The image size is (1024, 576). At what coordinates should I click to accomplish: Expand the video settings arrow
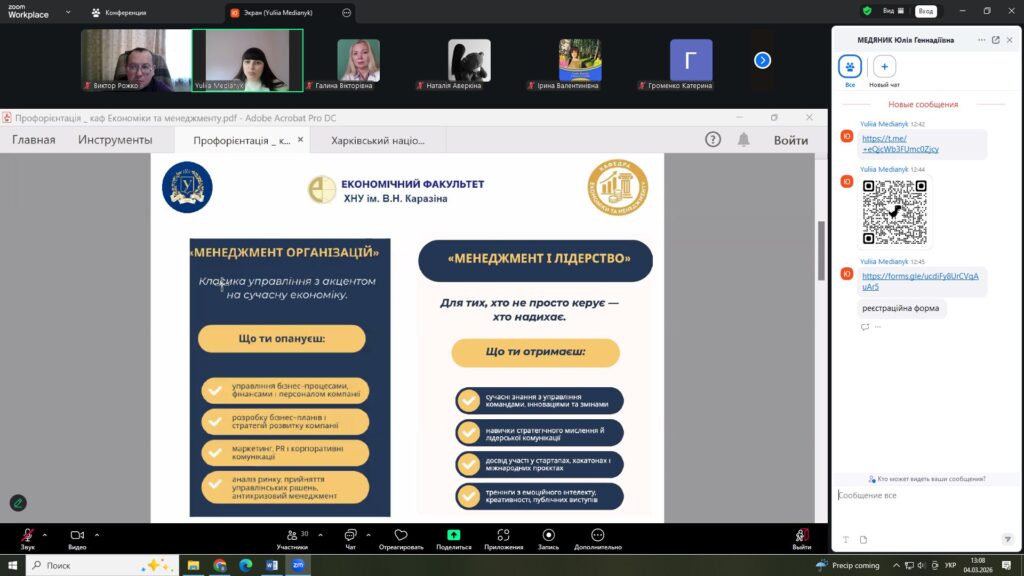97,534
